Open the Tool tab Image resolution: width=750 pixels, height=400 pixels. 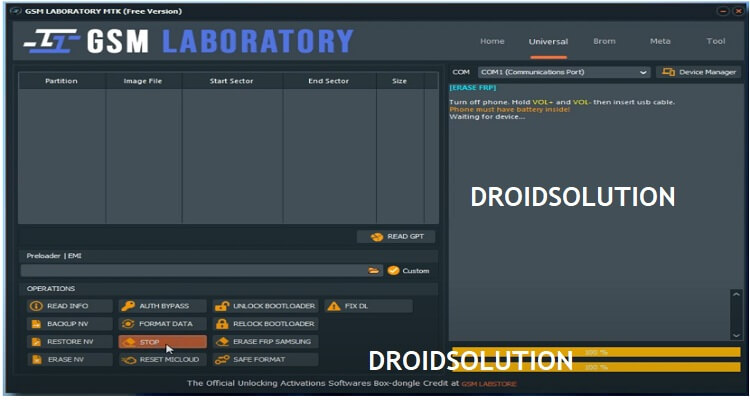(x=716, y=41)
